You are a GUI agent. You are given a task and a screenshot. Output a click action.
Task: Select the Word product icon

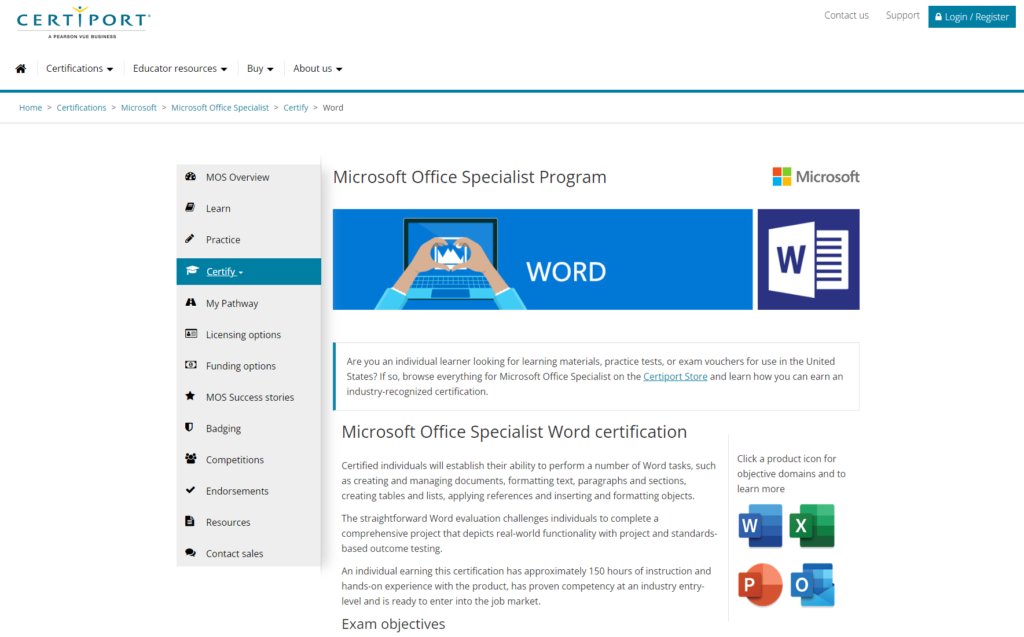click(760, 525)
